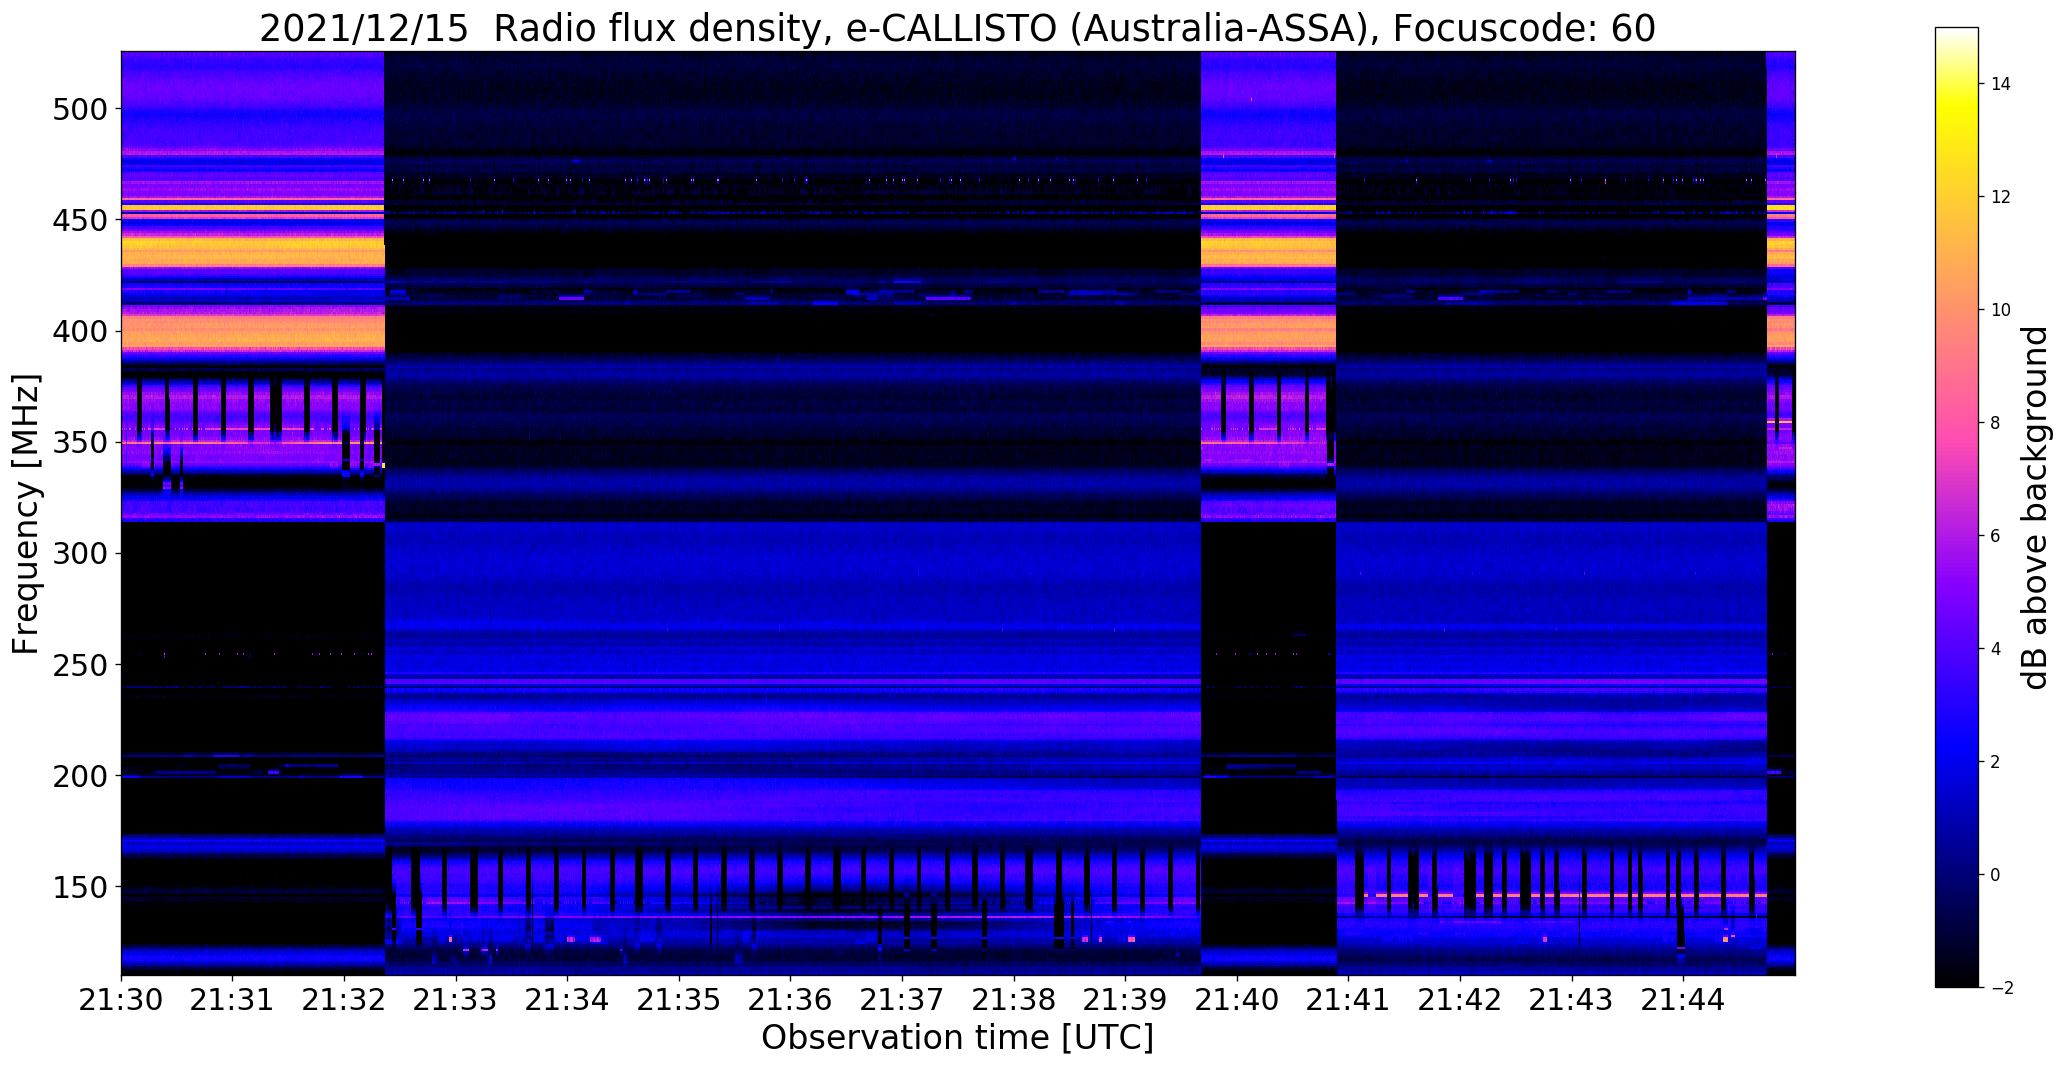Click the colorbar 8 tick label
Viewport: 2066px width, 1067px height.
point(1995,423)
